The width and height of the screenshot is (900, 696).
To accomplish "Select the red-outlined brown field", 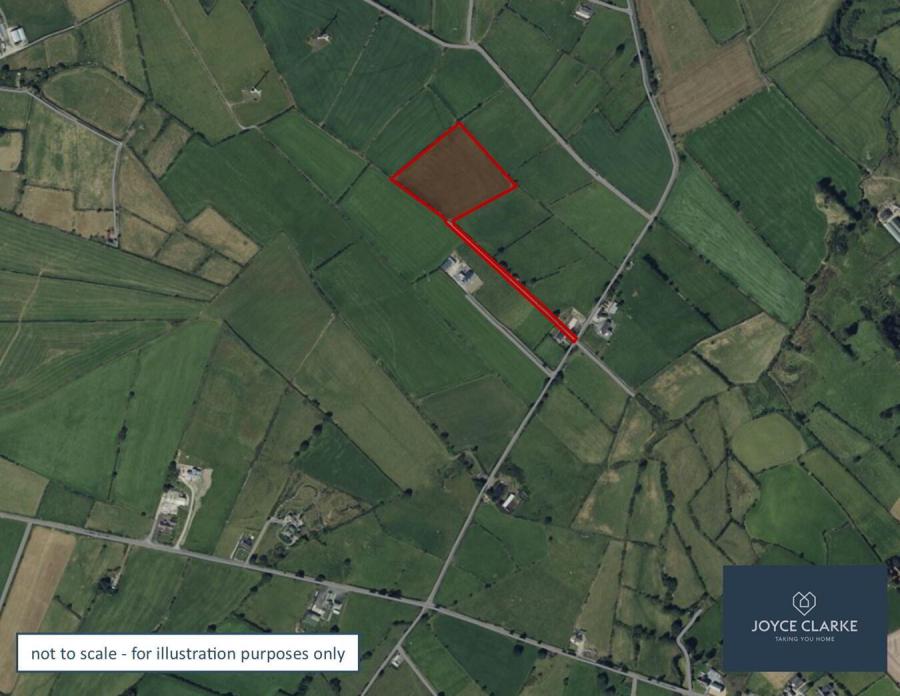I will (x=454, y=173).
